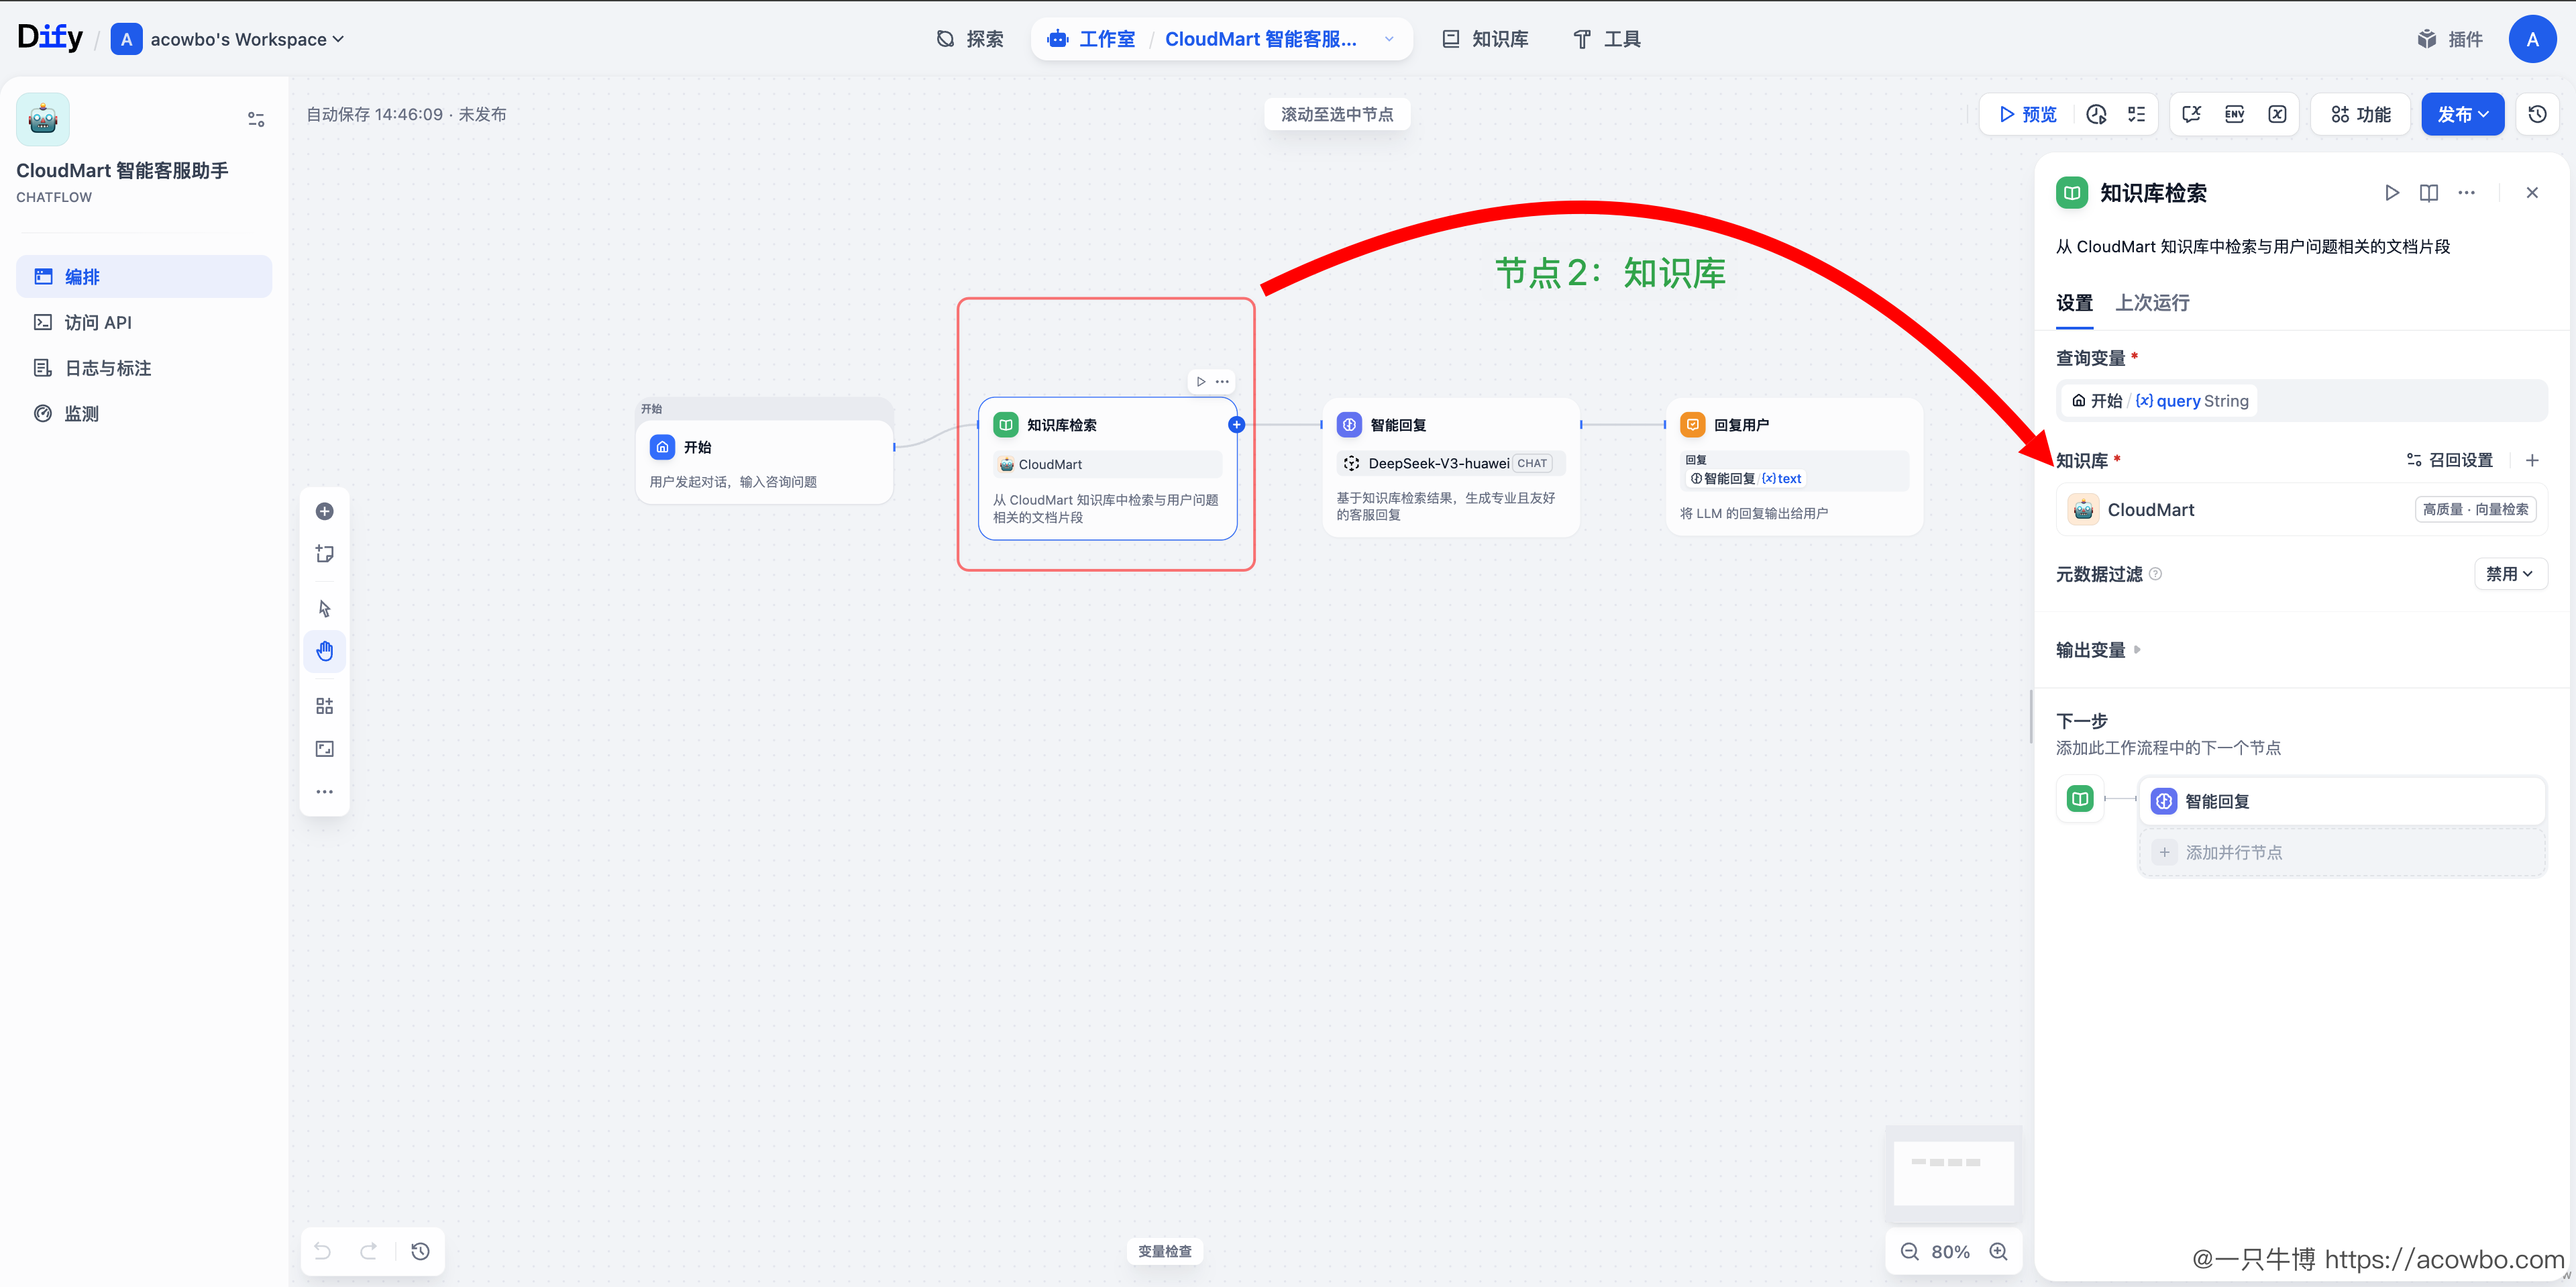
Task: Select the 回复用户 answer node on canvas
Action: pos(1794,468)
